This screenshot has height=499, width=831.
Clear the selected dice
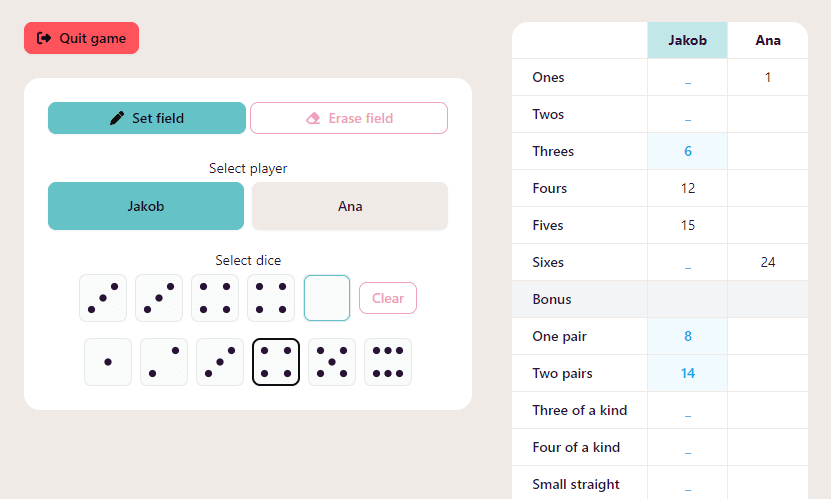point(388,298)
